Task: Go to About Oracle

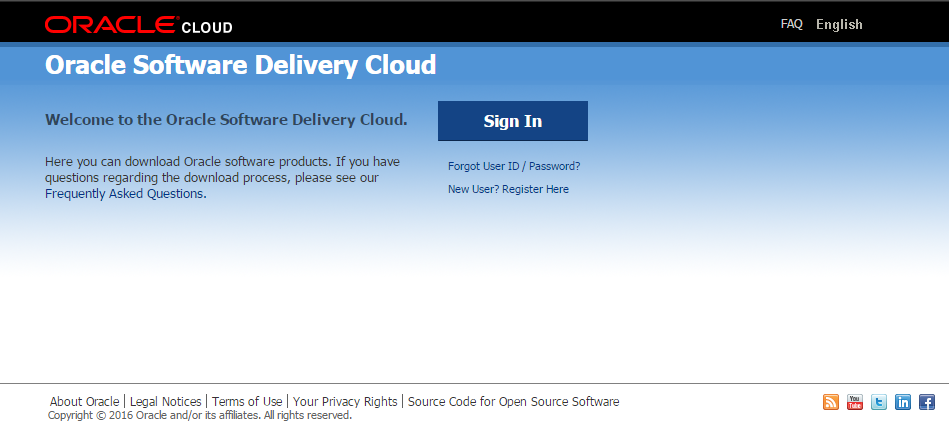Action: coord(84,402)
